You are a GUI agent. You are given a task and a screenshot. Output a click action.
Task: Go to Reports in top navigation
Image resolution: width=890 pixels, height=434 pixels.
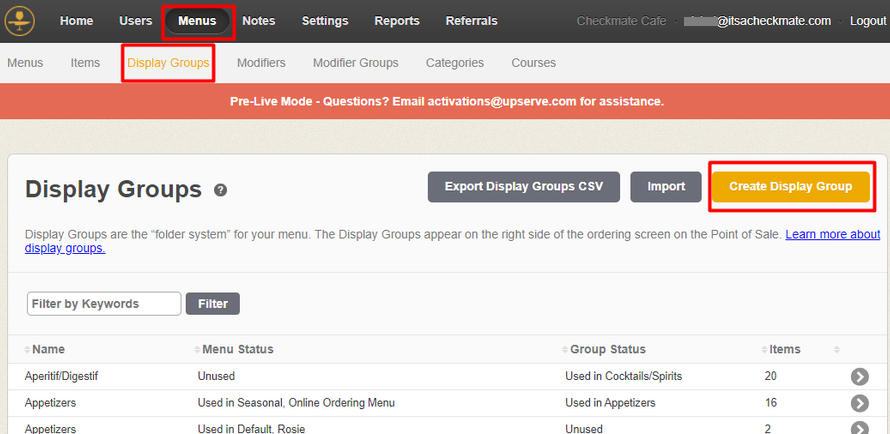tap(397, 21)
